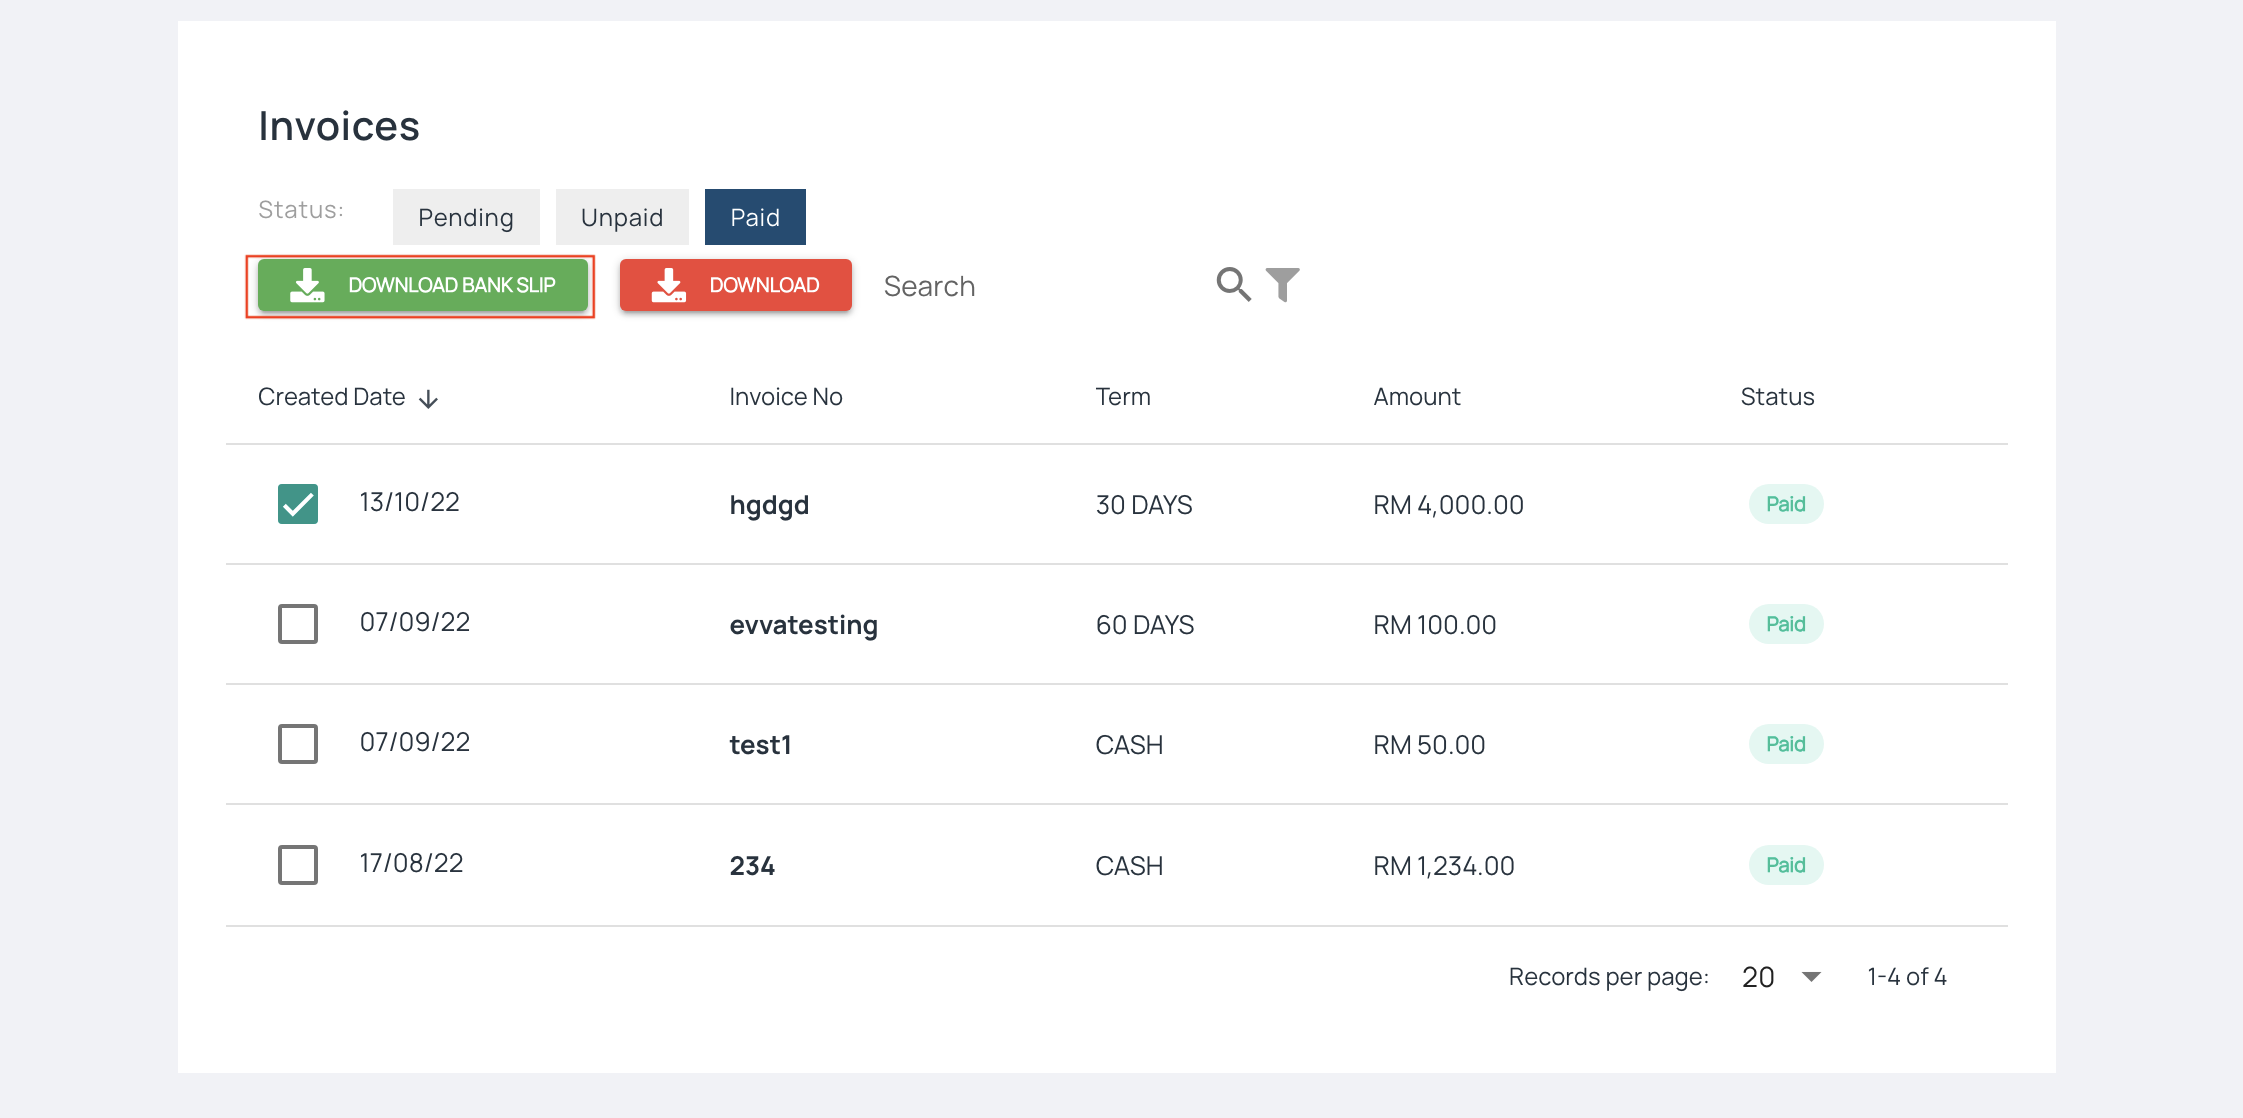The width and height of the screenshot is (2243, 1118).
Task: Click Paid badge on RM 50.00 row
Action: point(1785,744)
